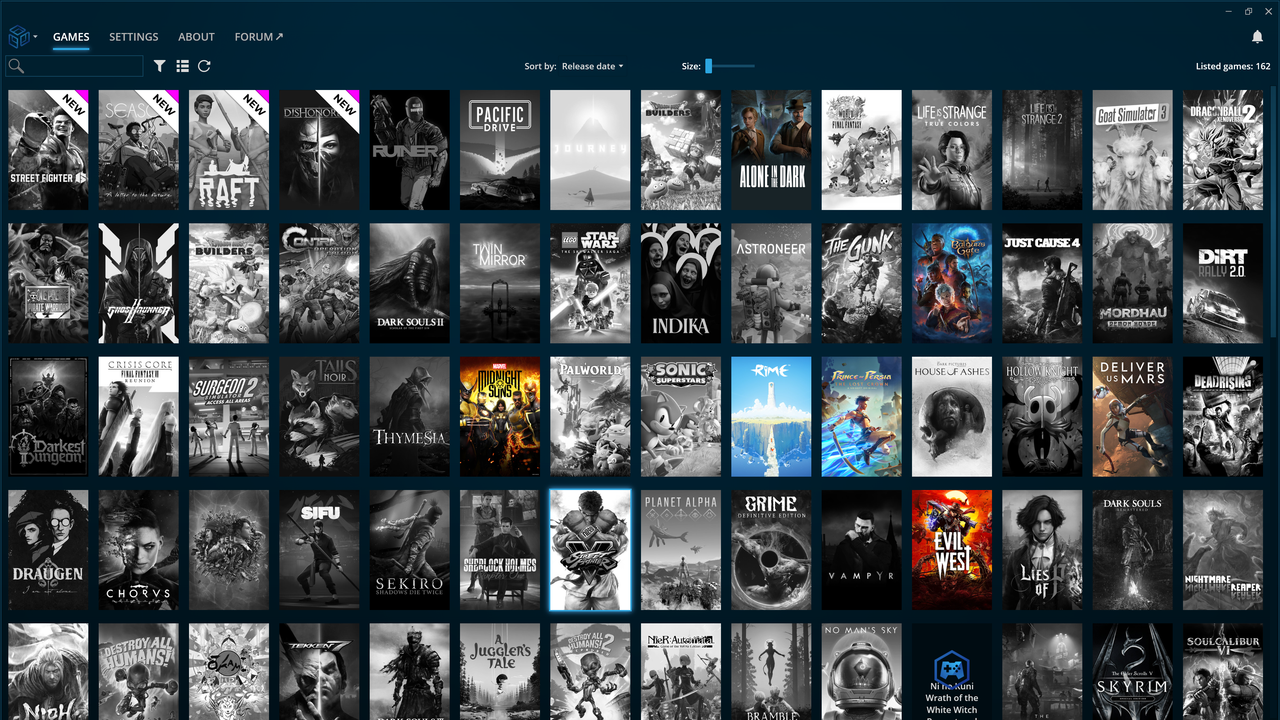Screen dimensions: 1280x720
Task: Select the Just Cause 4 cover
Action: [x=1042, y=284]
